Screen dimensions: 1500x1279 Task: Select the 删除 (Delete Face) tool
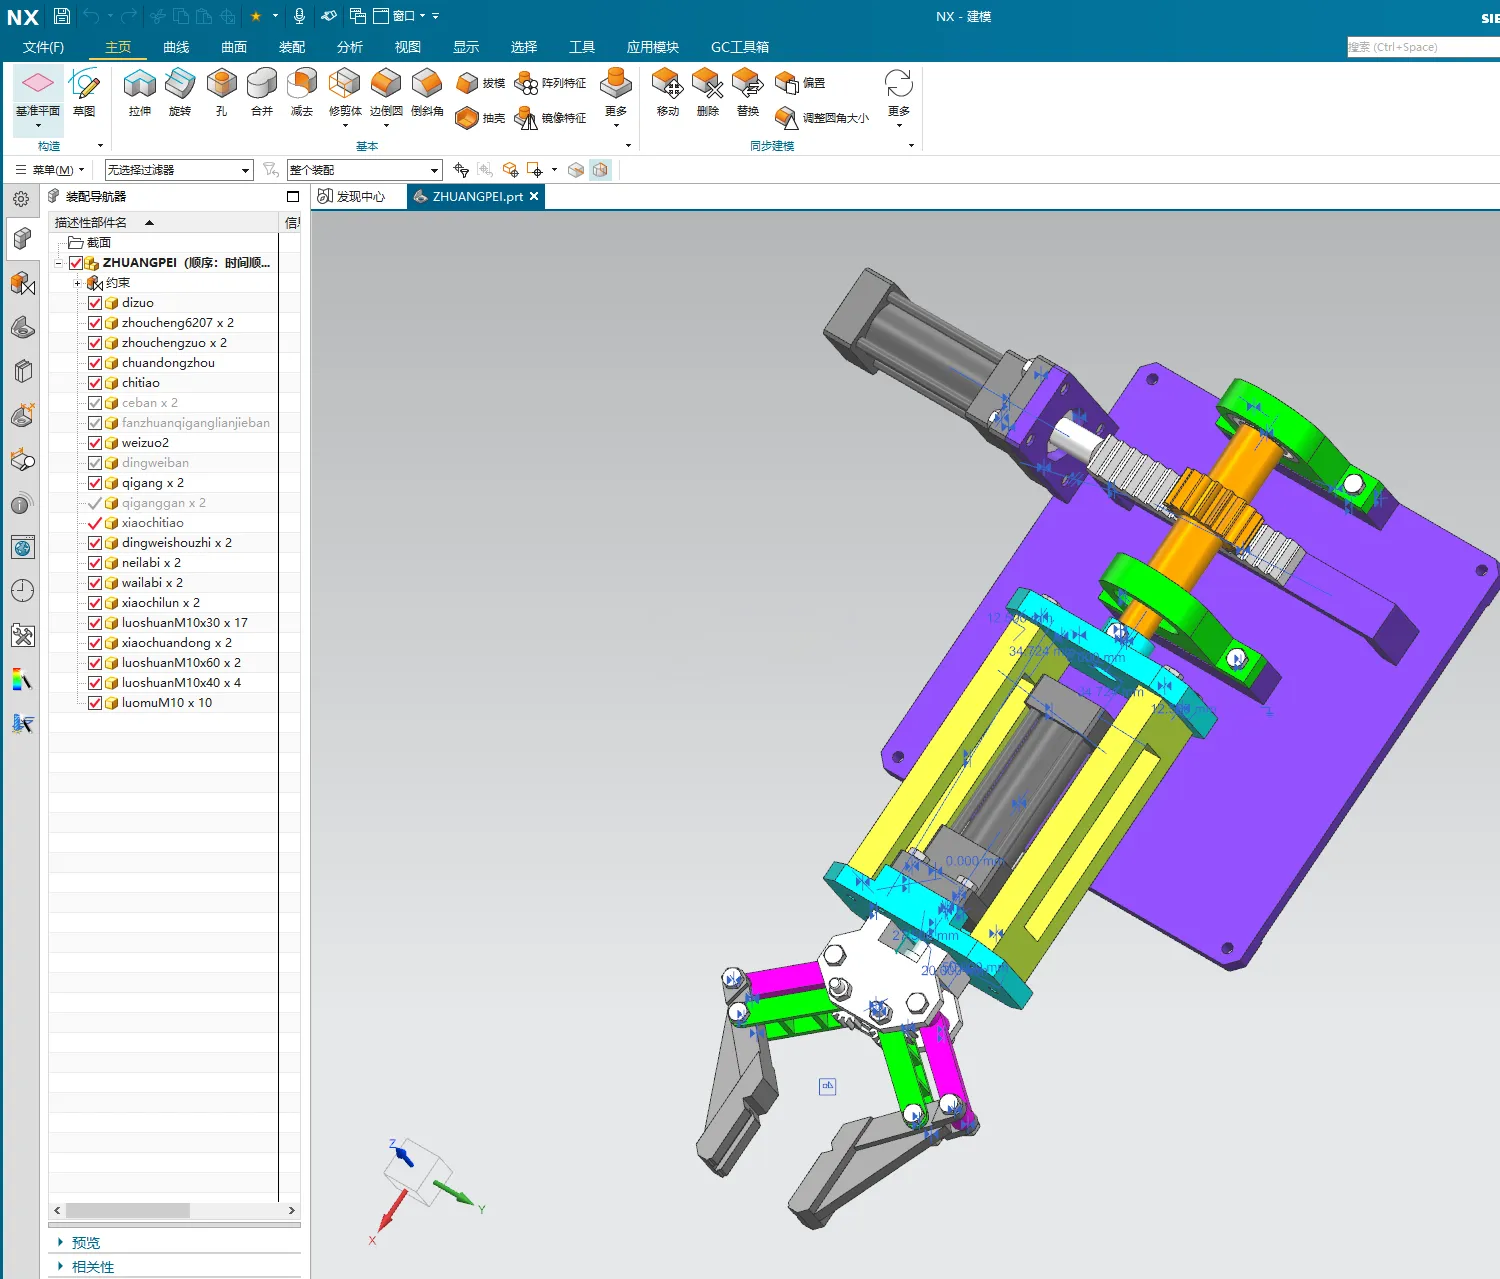click(x=708, y=93)
